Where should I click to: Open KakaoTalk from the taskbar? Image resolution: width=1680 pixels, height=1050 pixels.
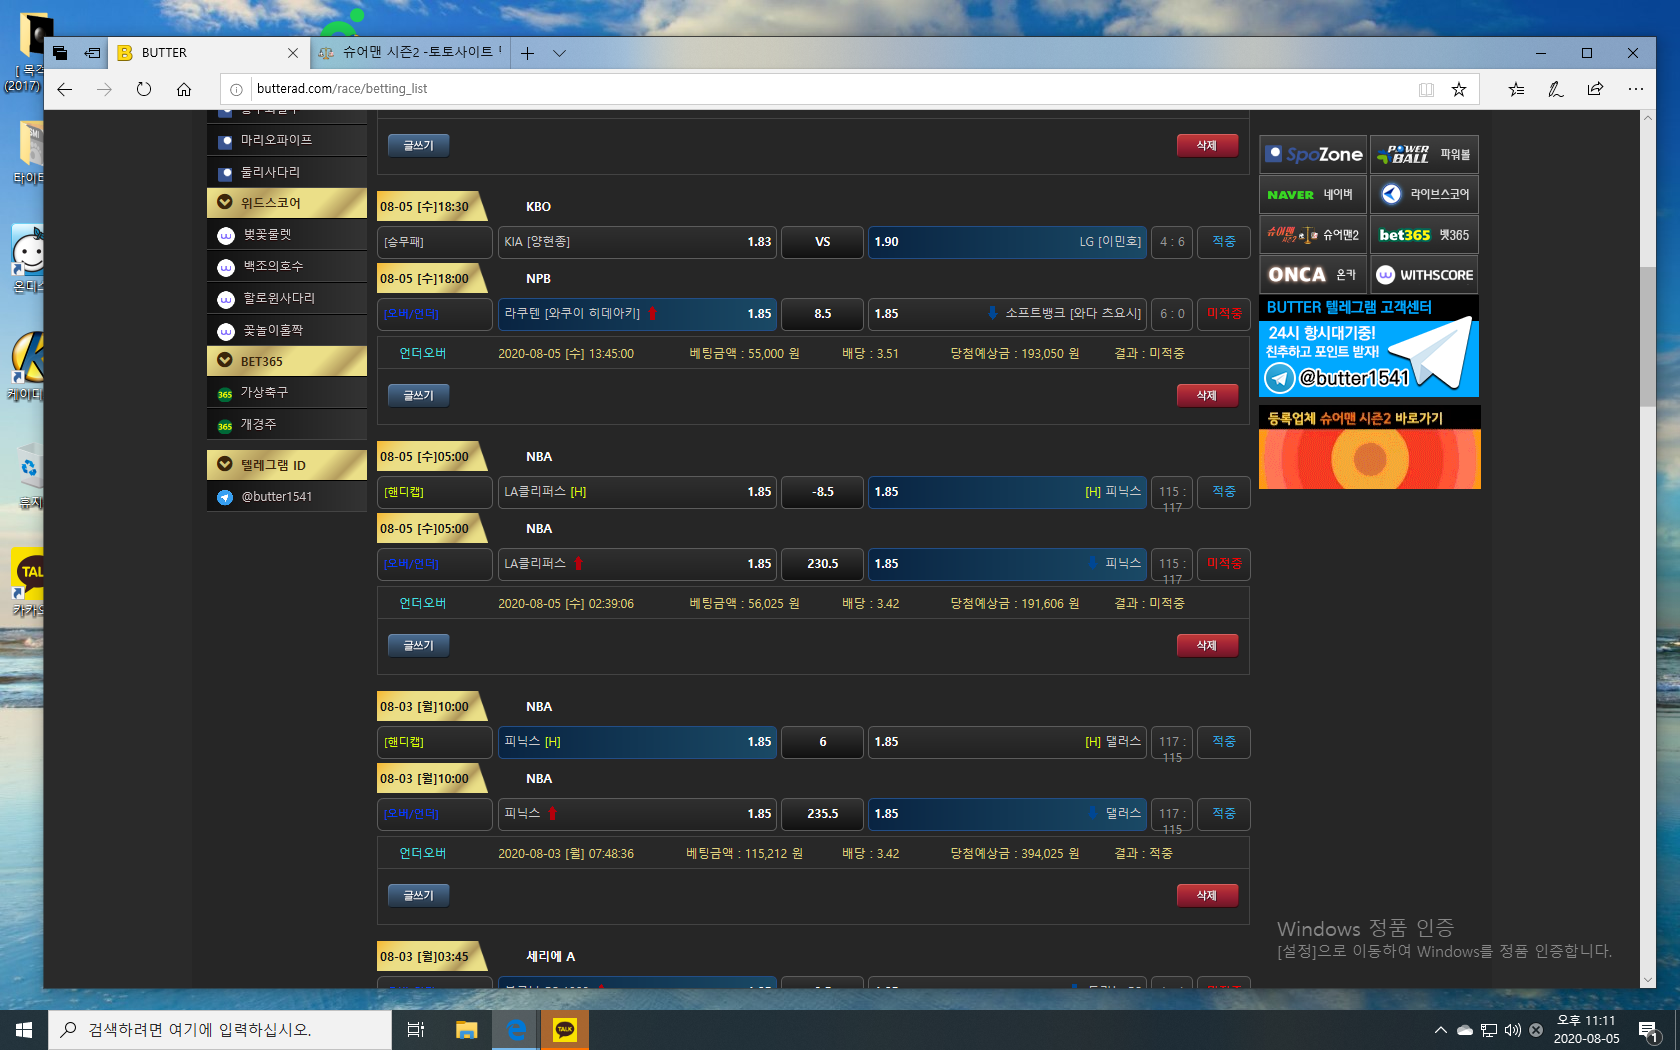point(565,1029)
